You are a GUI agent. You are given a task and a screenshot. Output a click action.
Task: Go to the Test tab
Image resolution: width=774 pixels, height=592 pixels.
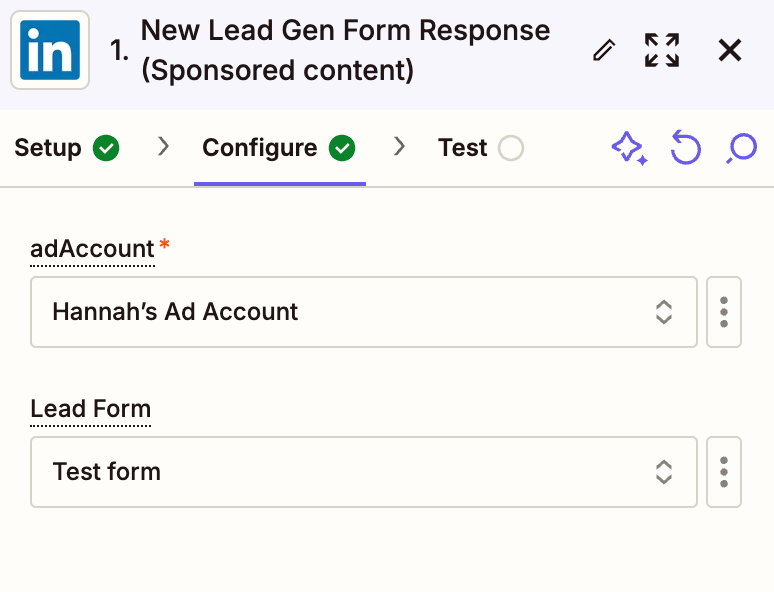(x=462, y=148)
